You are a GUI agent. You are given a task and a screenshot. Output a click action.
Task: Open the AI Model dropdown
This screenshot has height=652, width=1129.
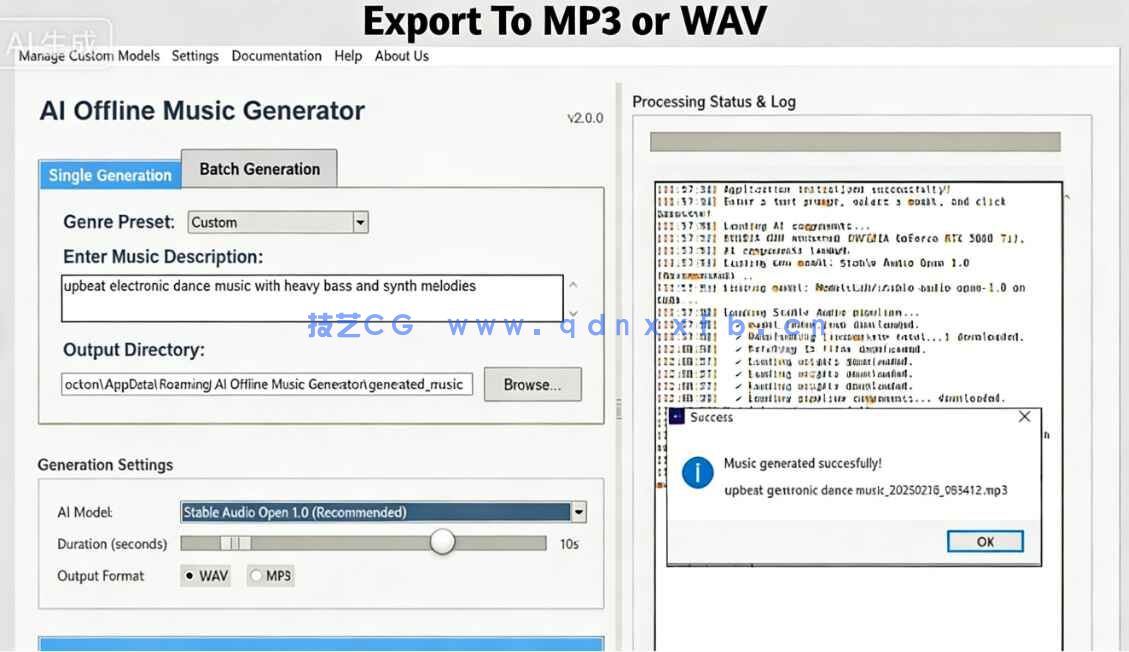click(x=578, y=511)
